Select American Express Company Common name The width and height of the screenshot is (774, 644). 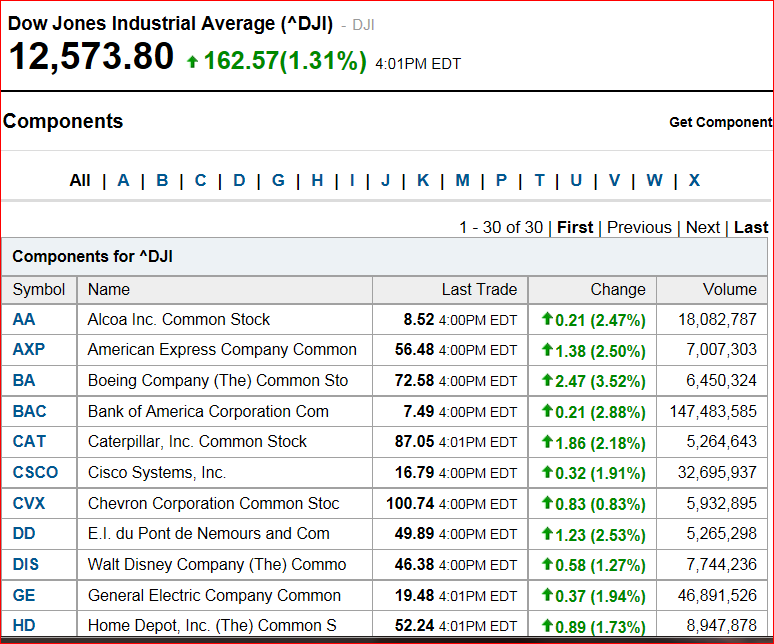point(222,349)
